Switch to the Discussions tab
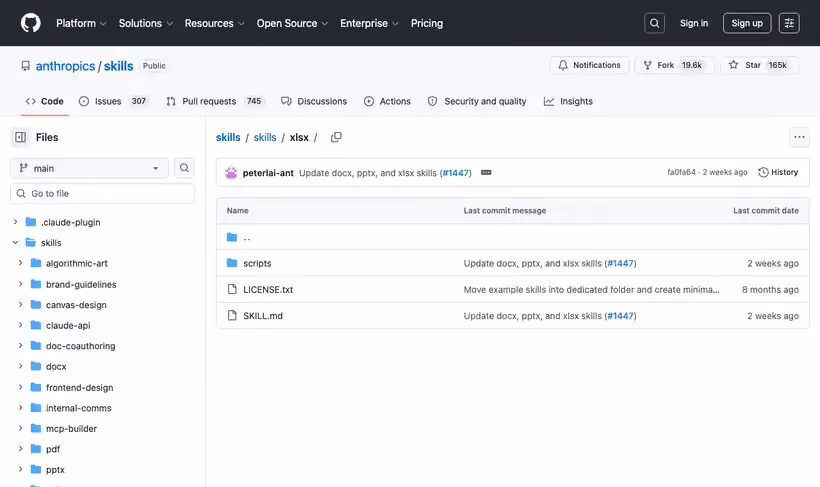The height and width of the screenshot is (487, 820). pyautogui.click(x=314, y=101)
